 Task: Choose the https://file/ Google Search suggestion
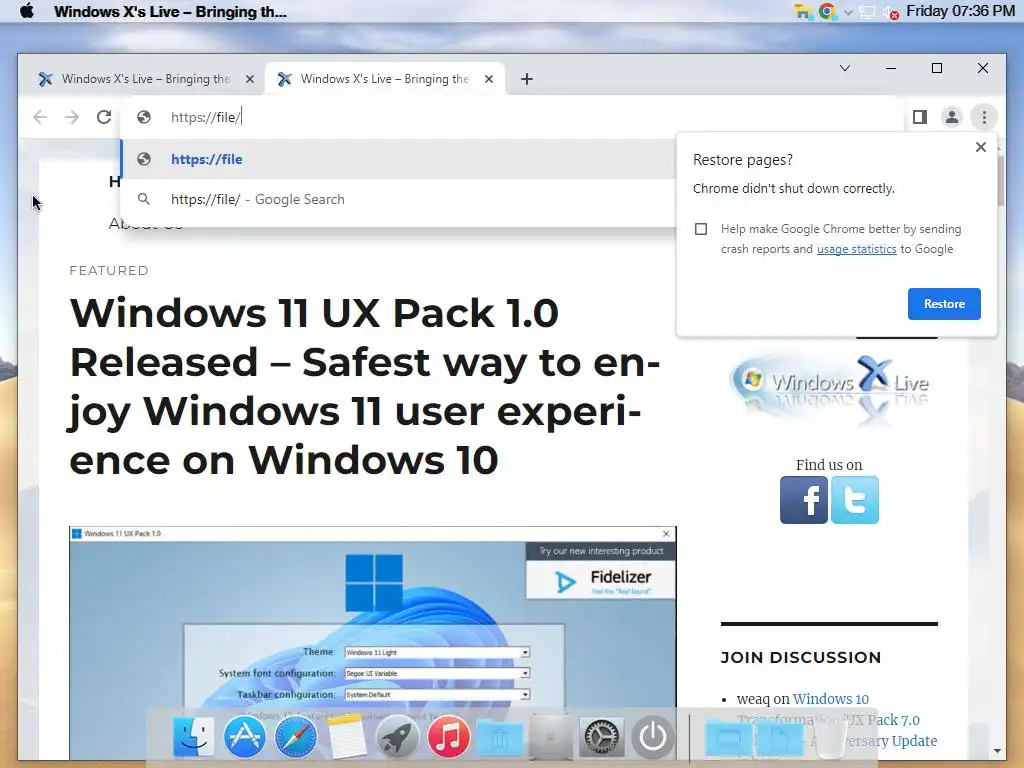click(x=398, y=199)
